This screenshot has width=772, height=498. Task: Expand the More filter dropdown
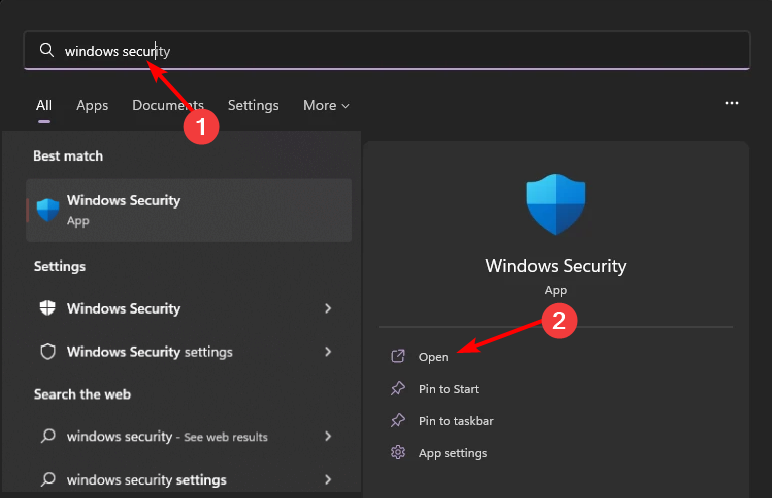point(326,105)
